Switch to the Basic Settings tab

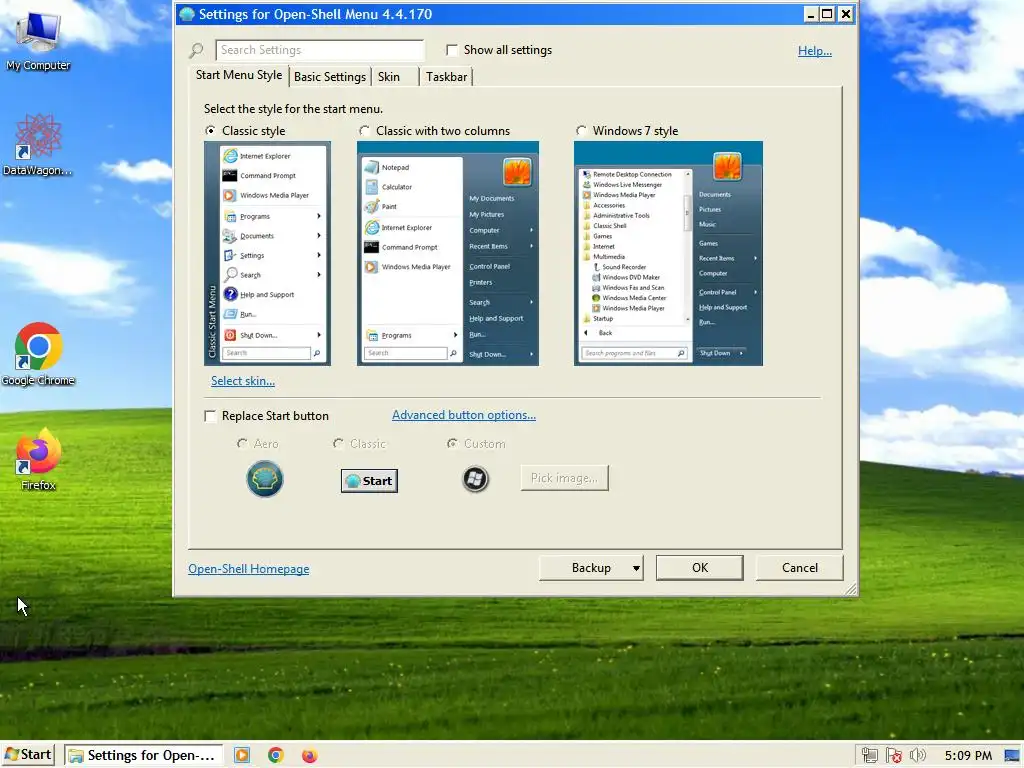tap(330, 77)
